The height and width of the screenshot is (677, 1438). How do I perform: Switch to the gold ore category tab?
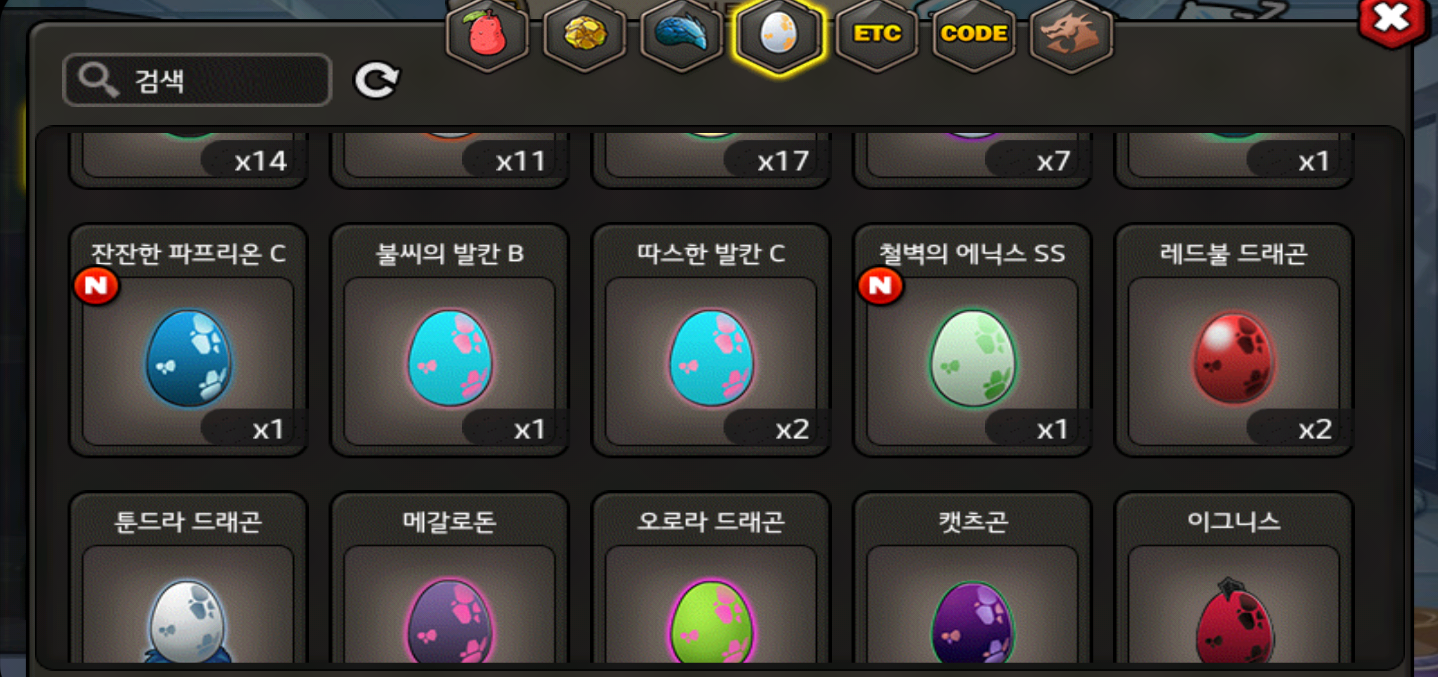584,37
